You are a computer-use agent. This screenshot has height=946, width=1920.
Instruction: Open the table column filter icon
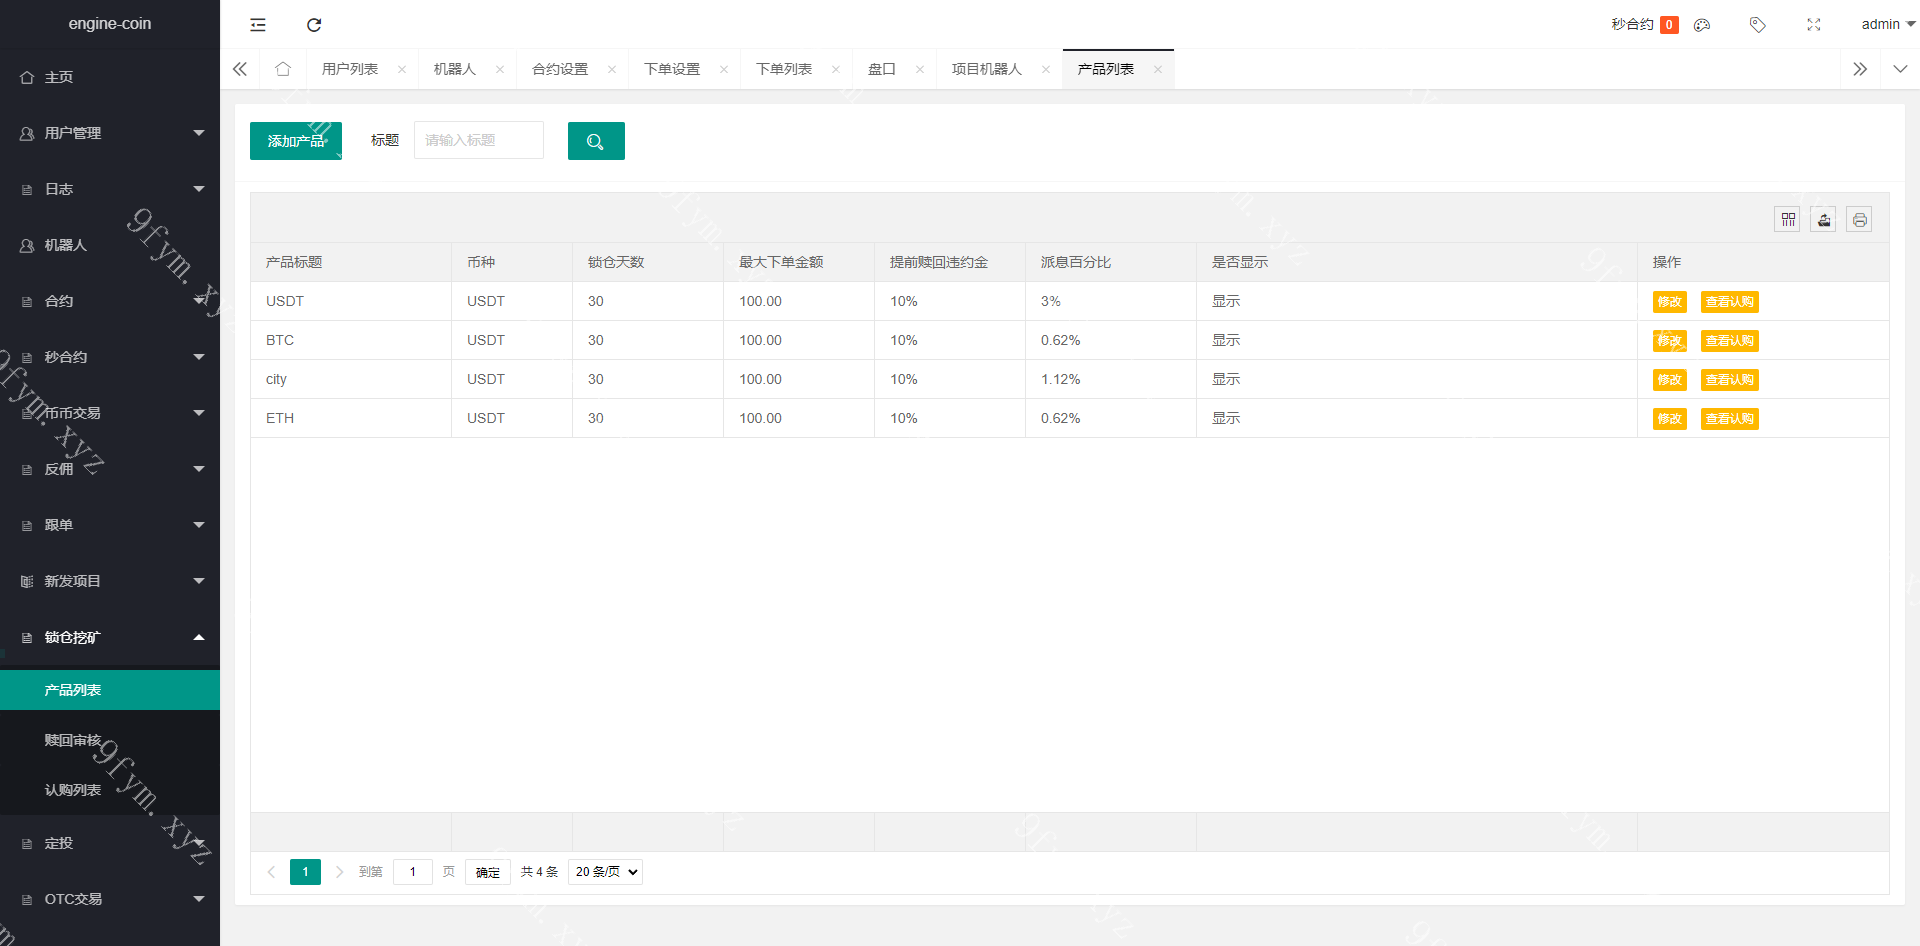(1787, 219)
